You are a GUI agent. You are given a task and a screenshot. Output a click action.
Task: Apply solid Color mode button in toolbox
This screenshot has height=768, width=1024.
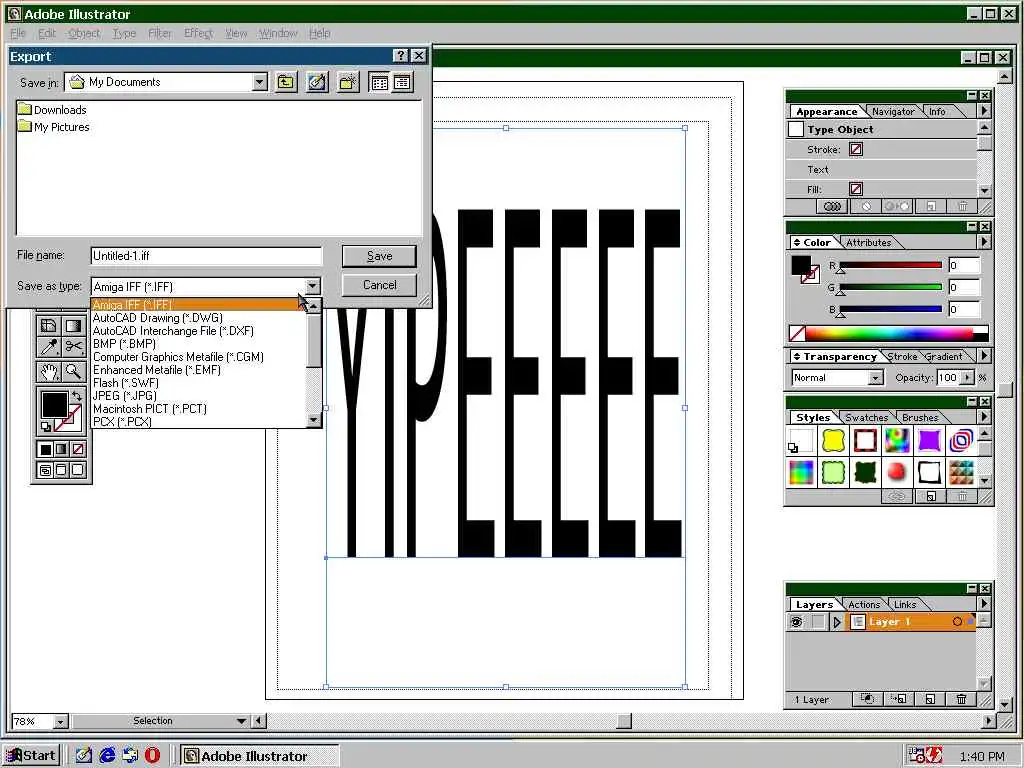(45, 449)
